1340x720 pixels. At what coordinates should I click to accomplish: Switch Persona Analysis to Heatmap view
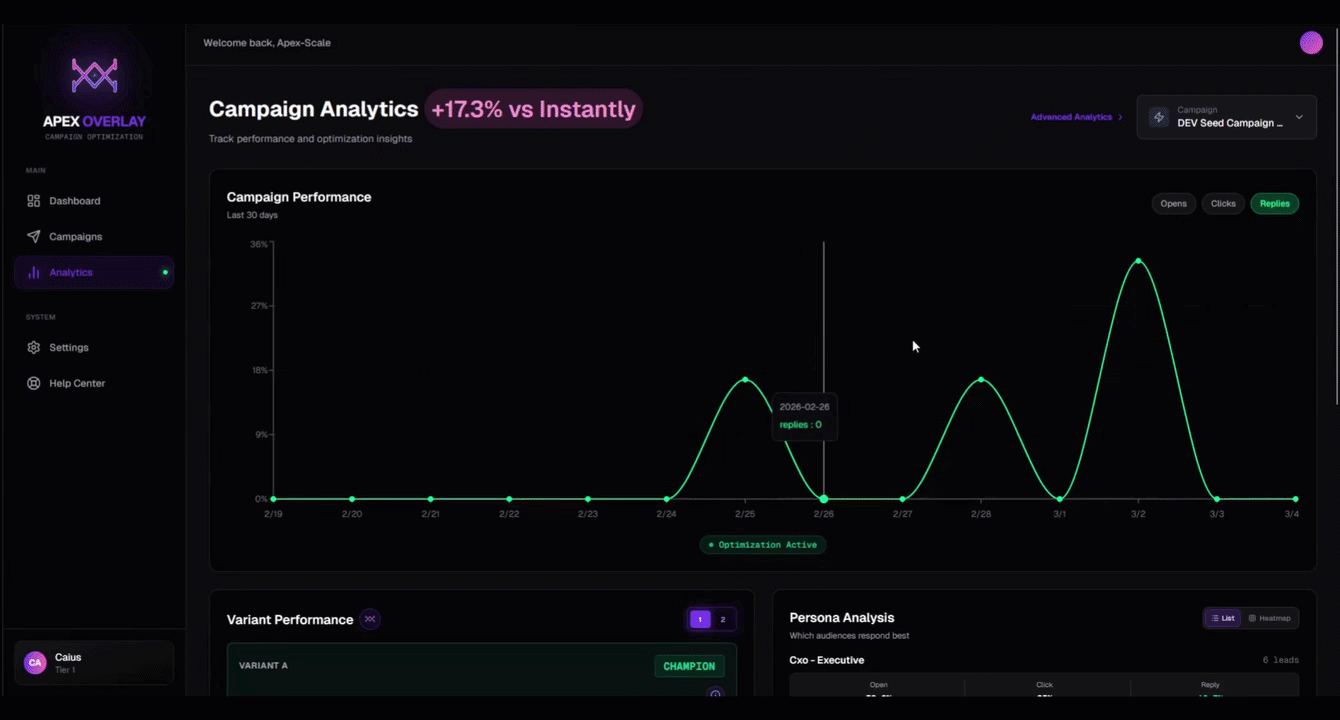tap(1271, 618)
